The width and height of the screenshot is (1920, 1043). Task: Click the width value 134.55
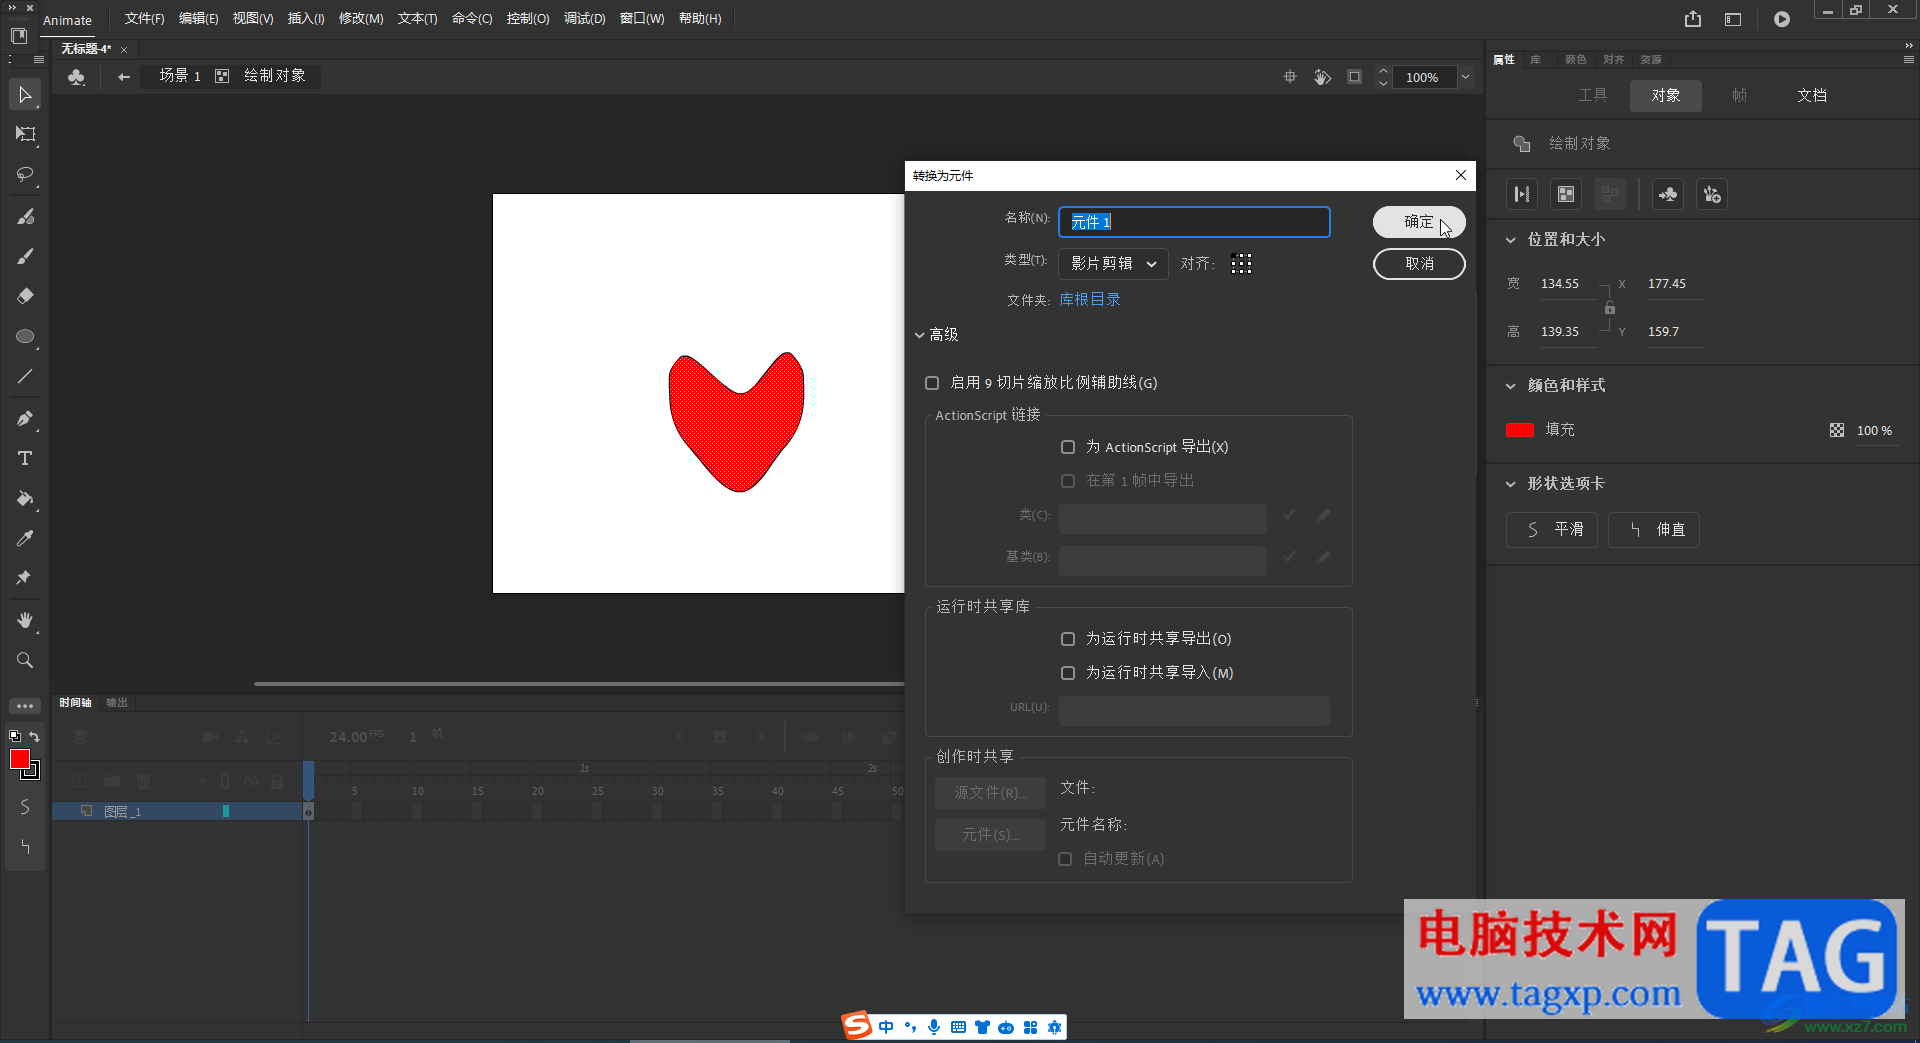[x=1560, y=284]
